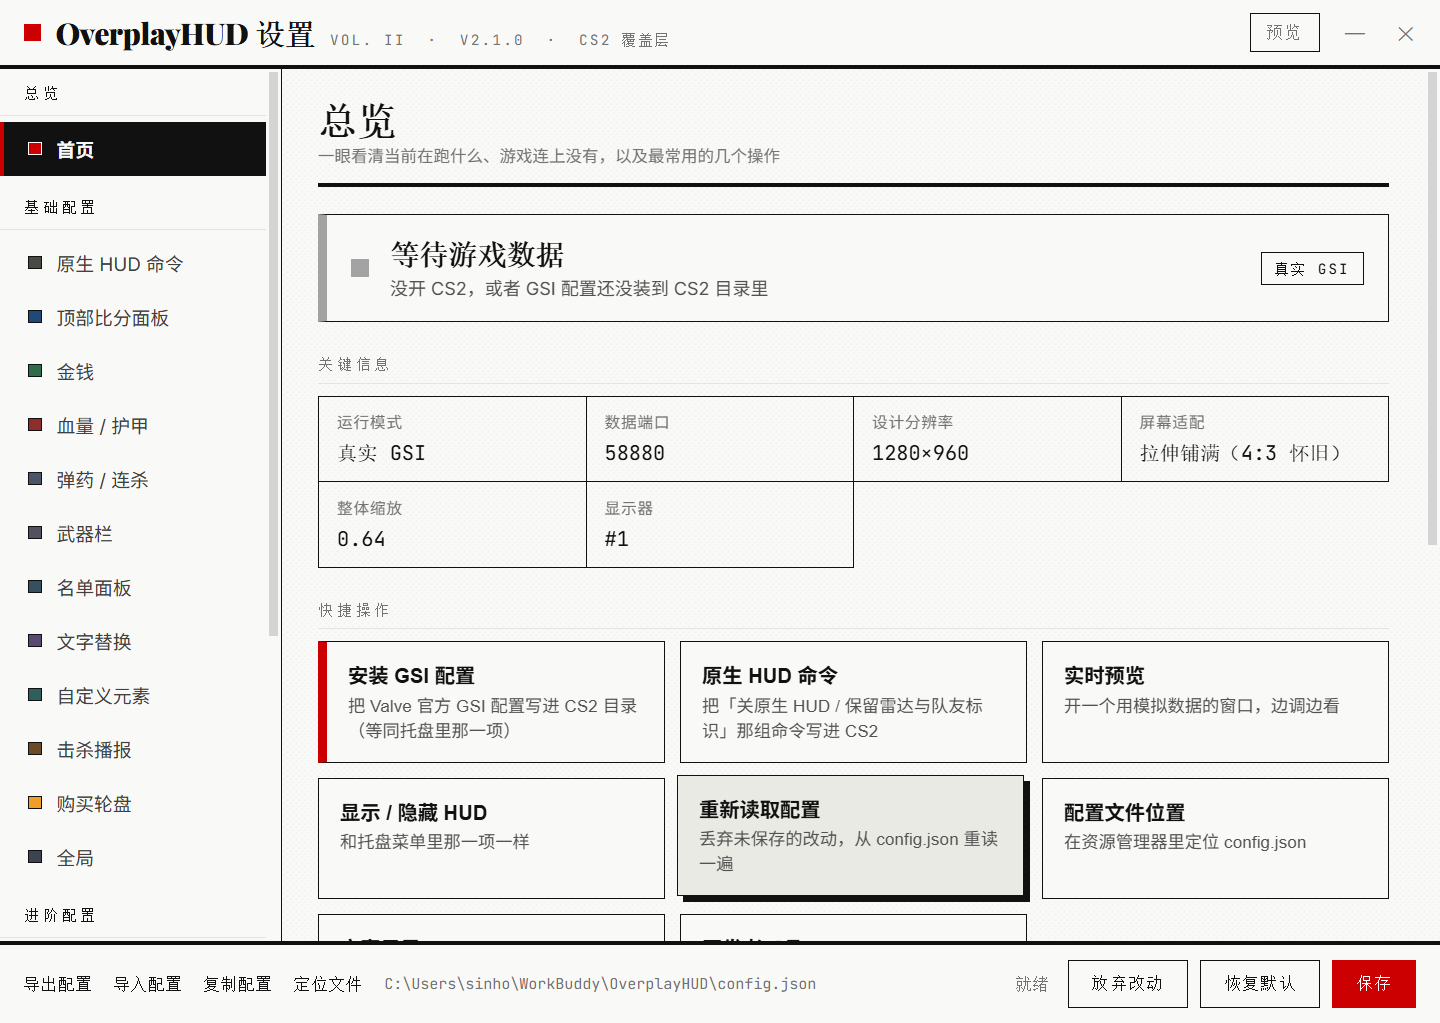This screenshot has width=1440, height=1023.
Task: Click the 原生 HUD 命令 quick action card
Action: [853, 702]
